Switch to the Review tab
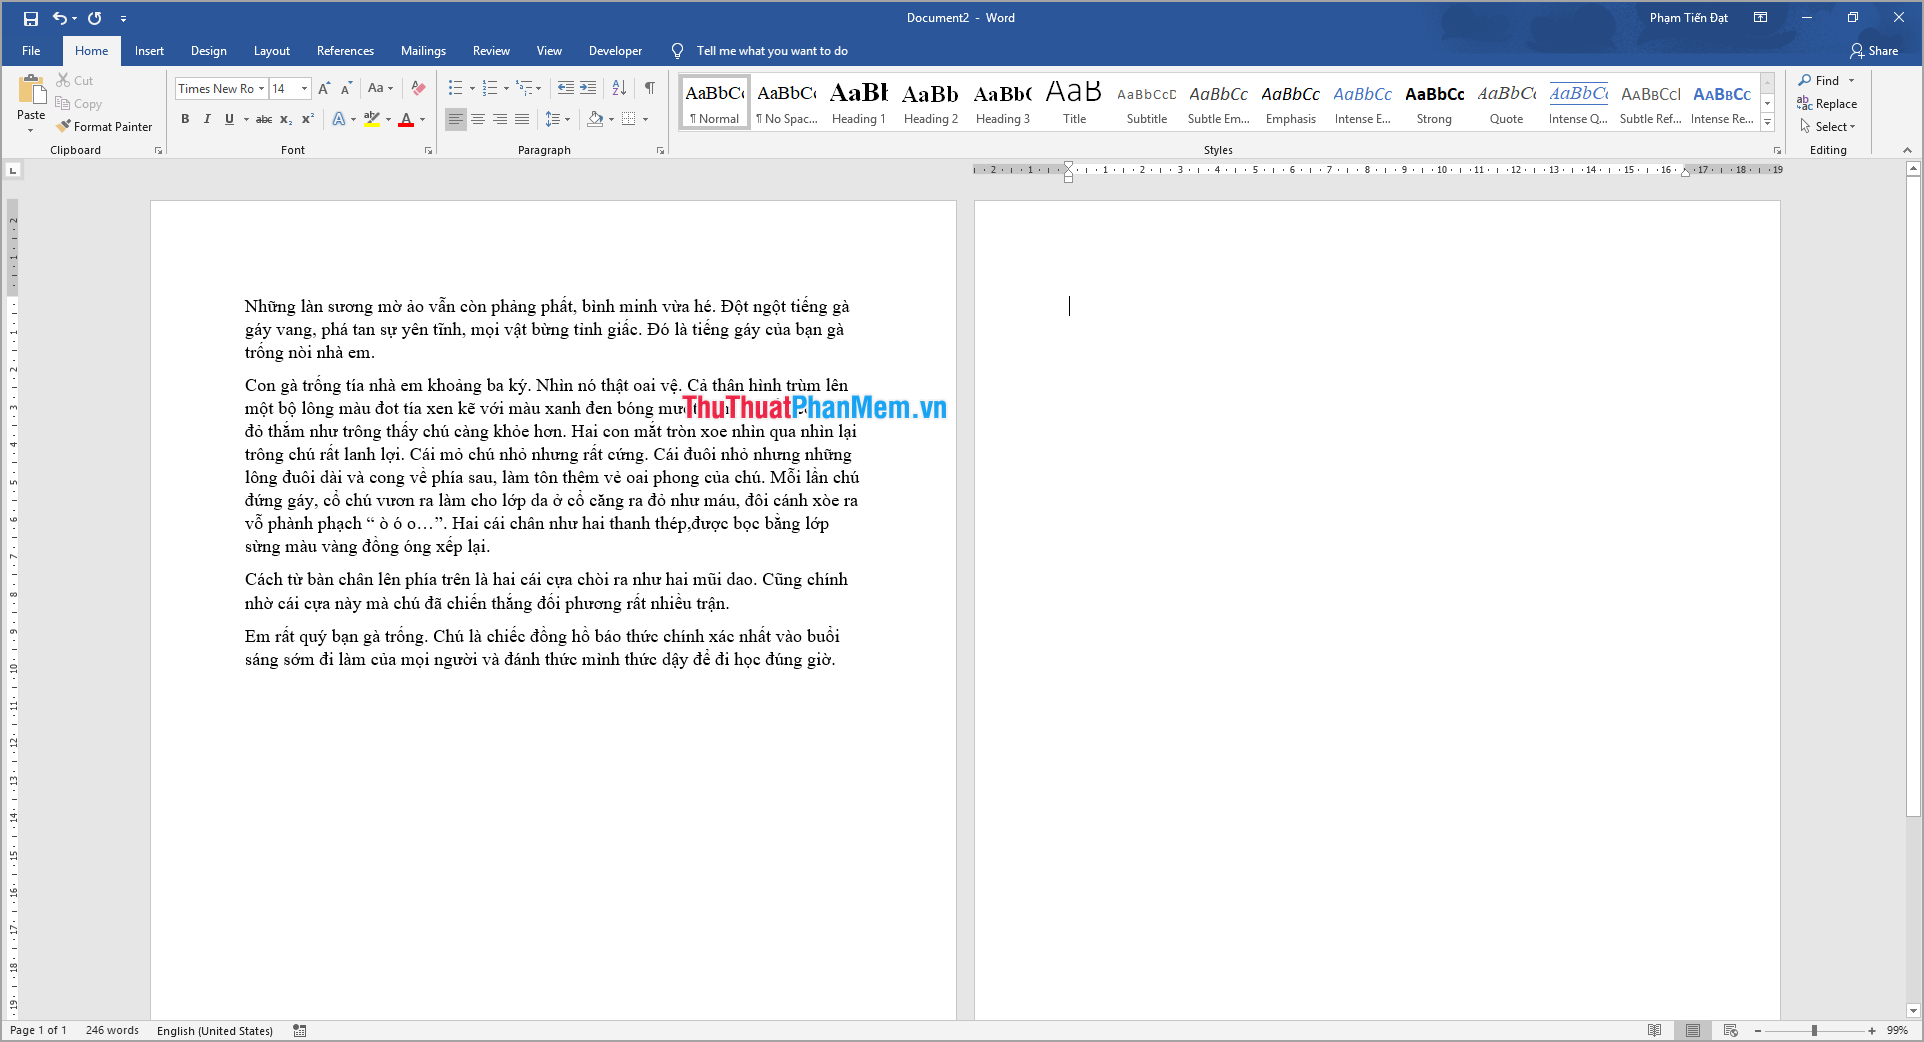Viewport: 1924px width, 1042px height. click(491, 51)
